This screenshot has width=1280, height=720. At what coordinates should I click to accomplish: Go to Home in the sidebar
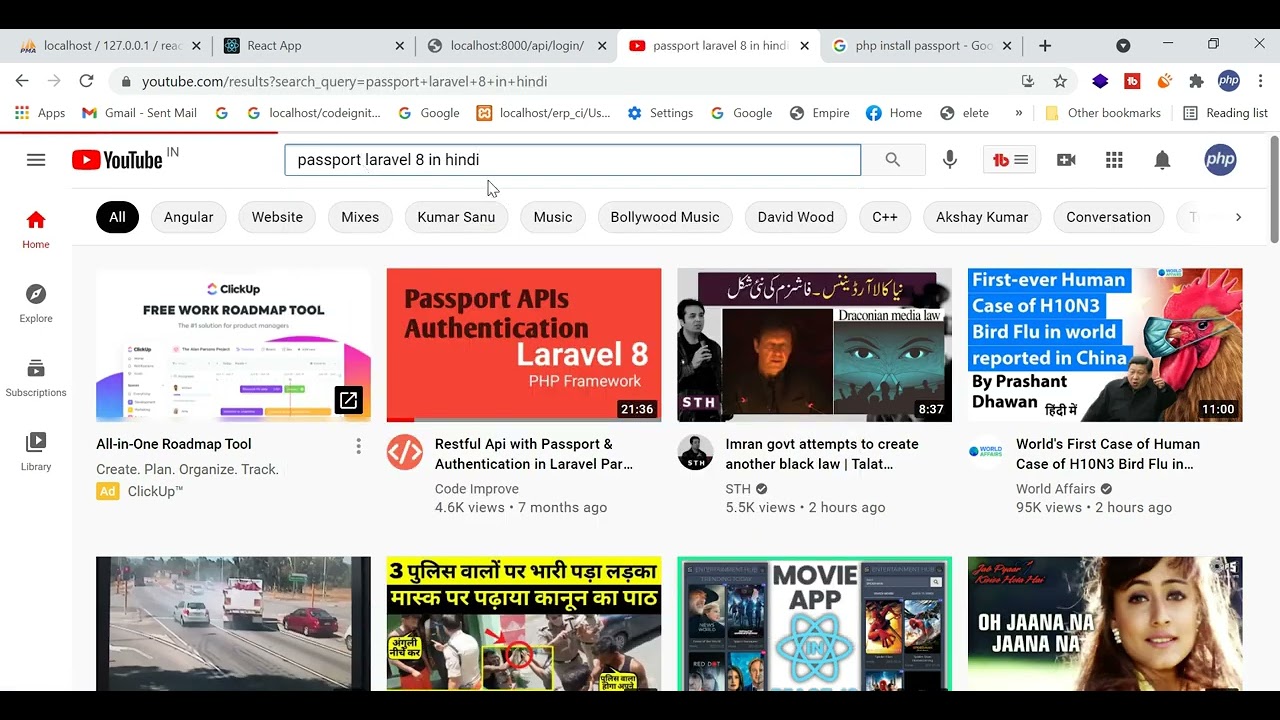(36, 230)
